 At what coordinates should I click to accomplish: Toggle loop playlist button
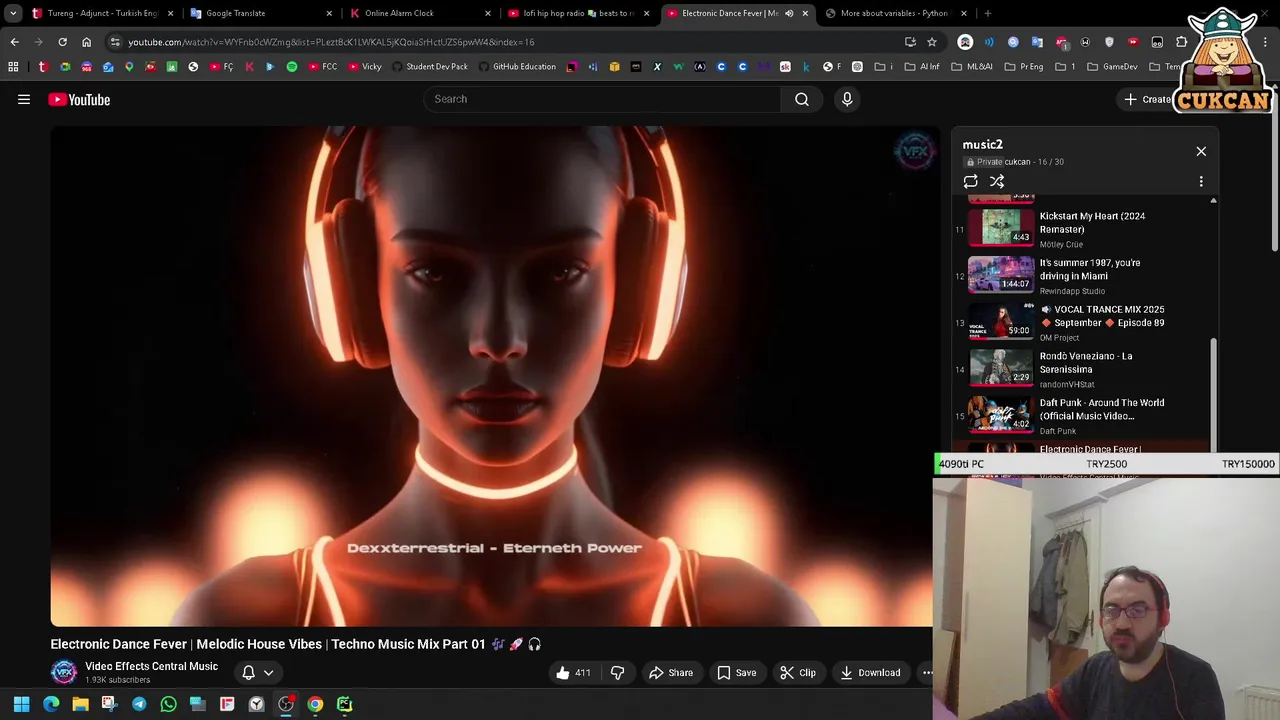970,181
